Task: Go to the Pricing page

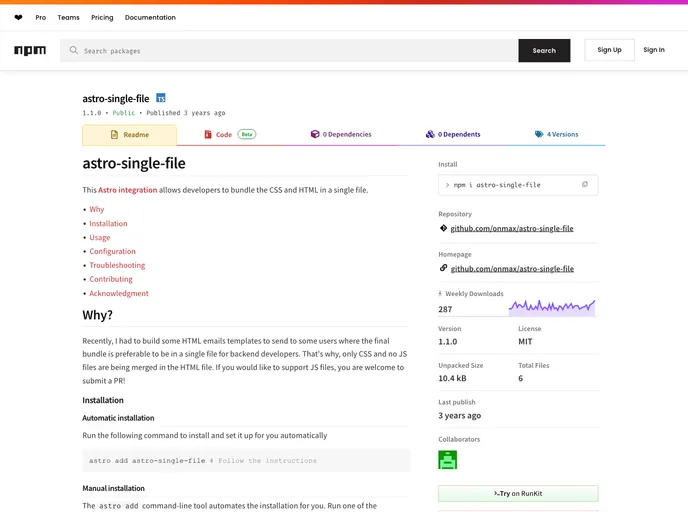Action: 102,18
